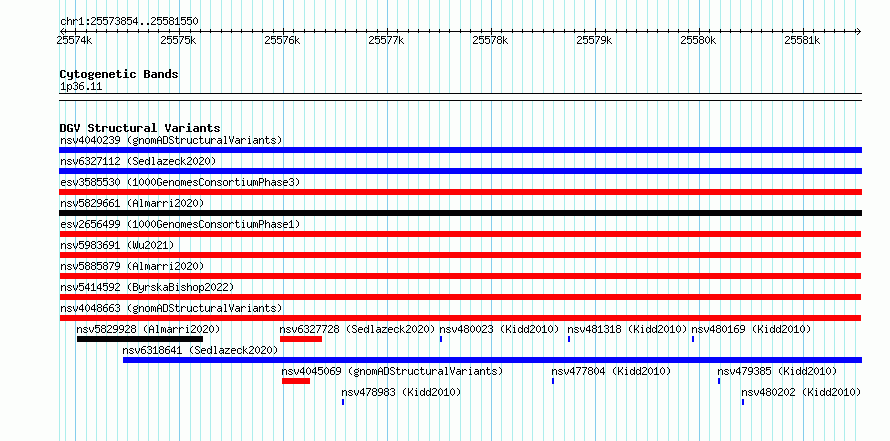Click the 25576k ruler tick label
This screenshot has height=441, width=890.
click(282, 40)
